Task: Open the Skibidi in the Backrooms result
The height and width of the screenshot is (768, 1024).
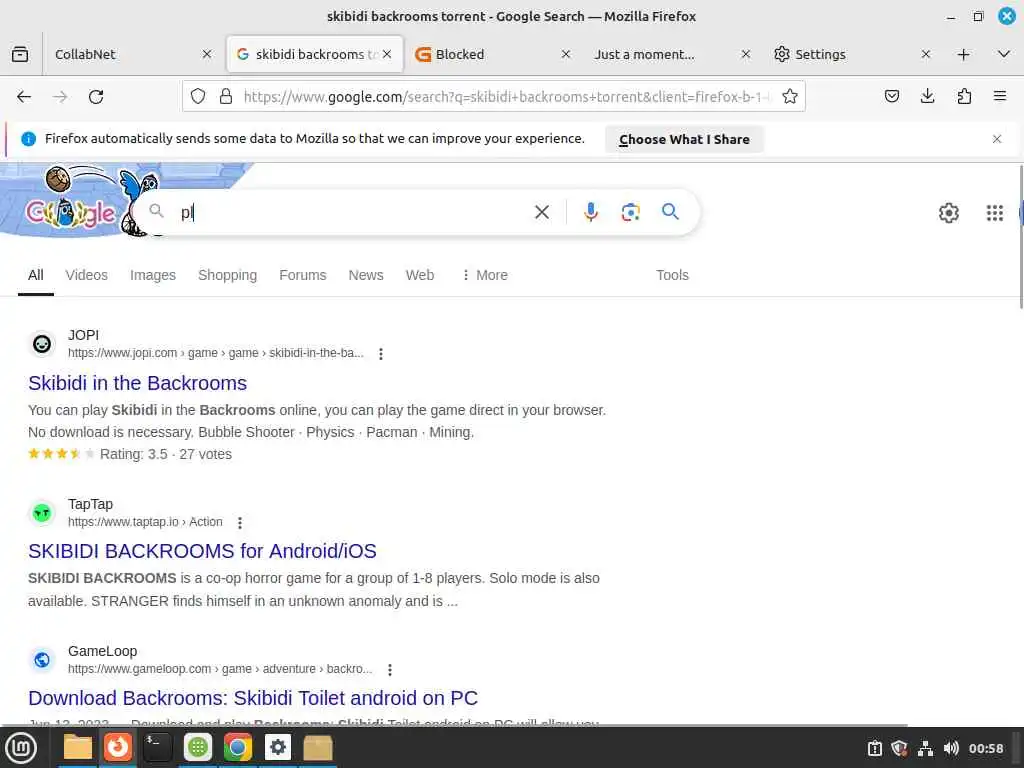Action: [x=137, y=383]
